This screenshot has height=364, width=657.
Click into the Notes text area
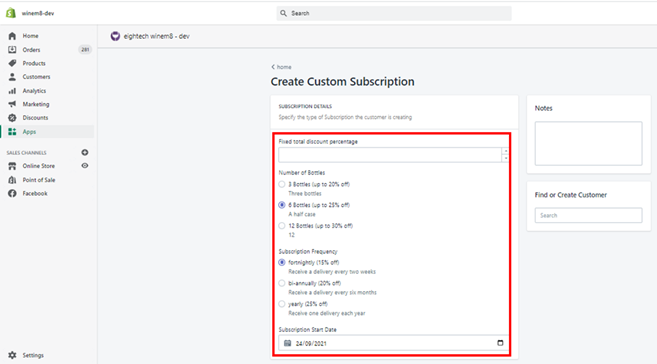click(588, 144)
